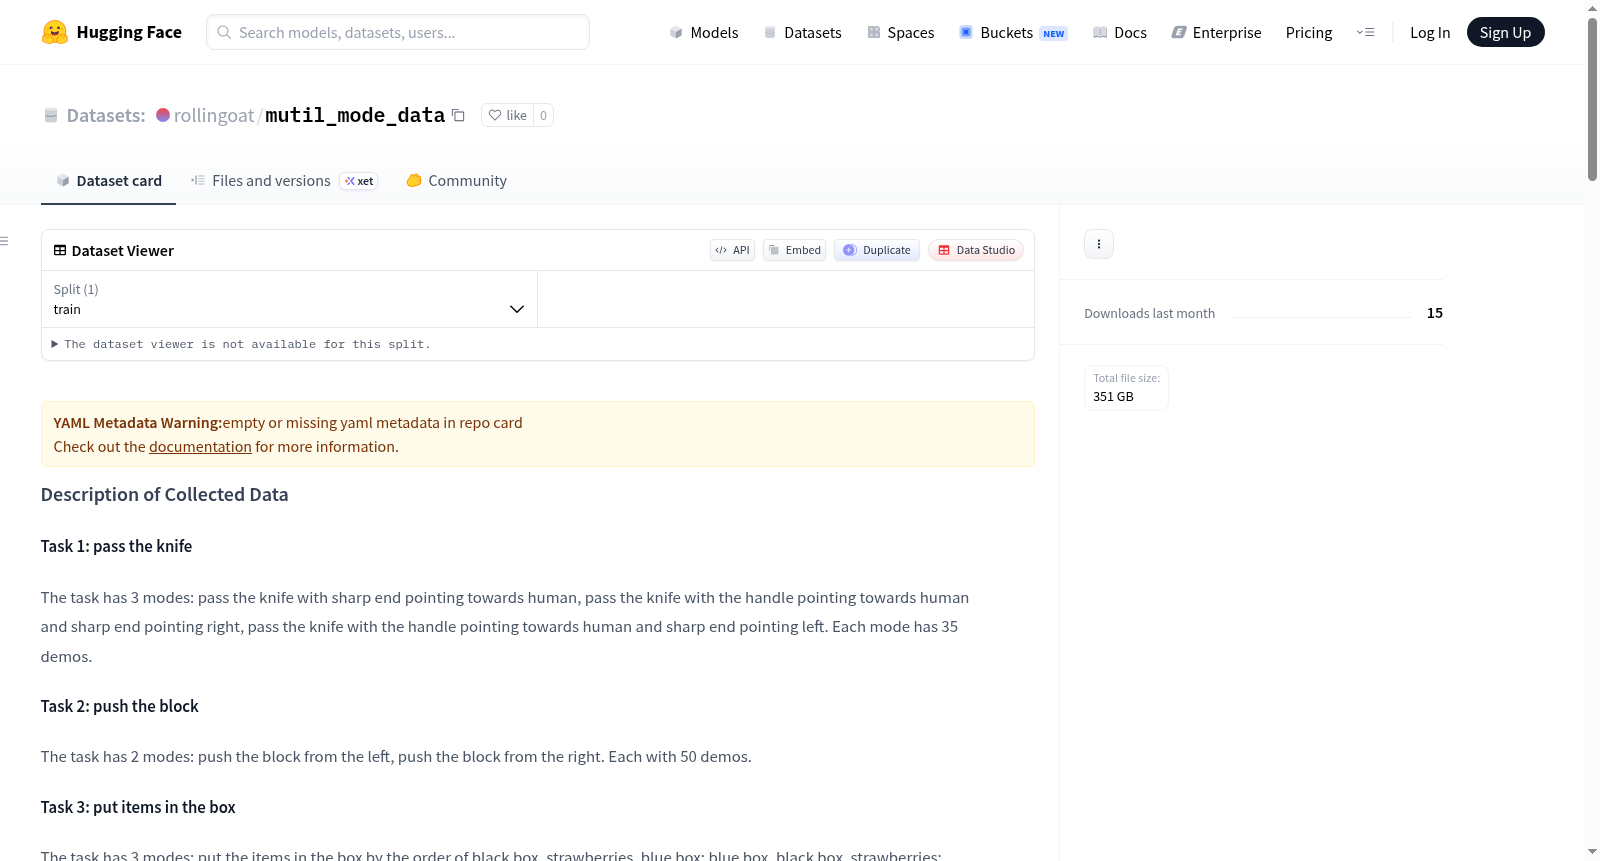Open the Models menu item
Image resolution: width=1600 pixels, height=861 pixels.
(704, 32)
